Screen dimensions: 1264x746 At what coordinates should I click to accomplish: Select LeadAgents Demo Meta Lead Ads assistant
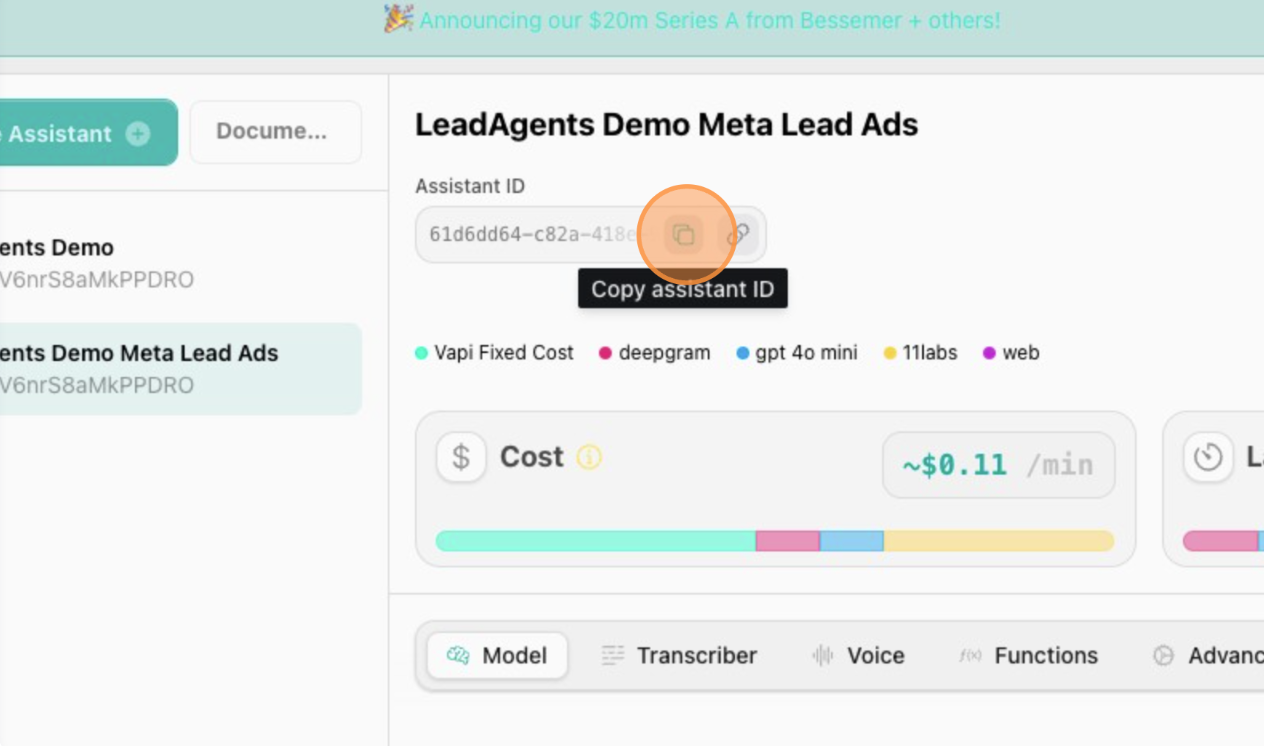pyautogui.click(x=139, y=368)
